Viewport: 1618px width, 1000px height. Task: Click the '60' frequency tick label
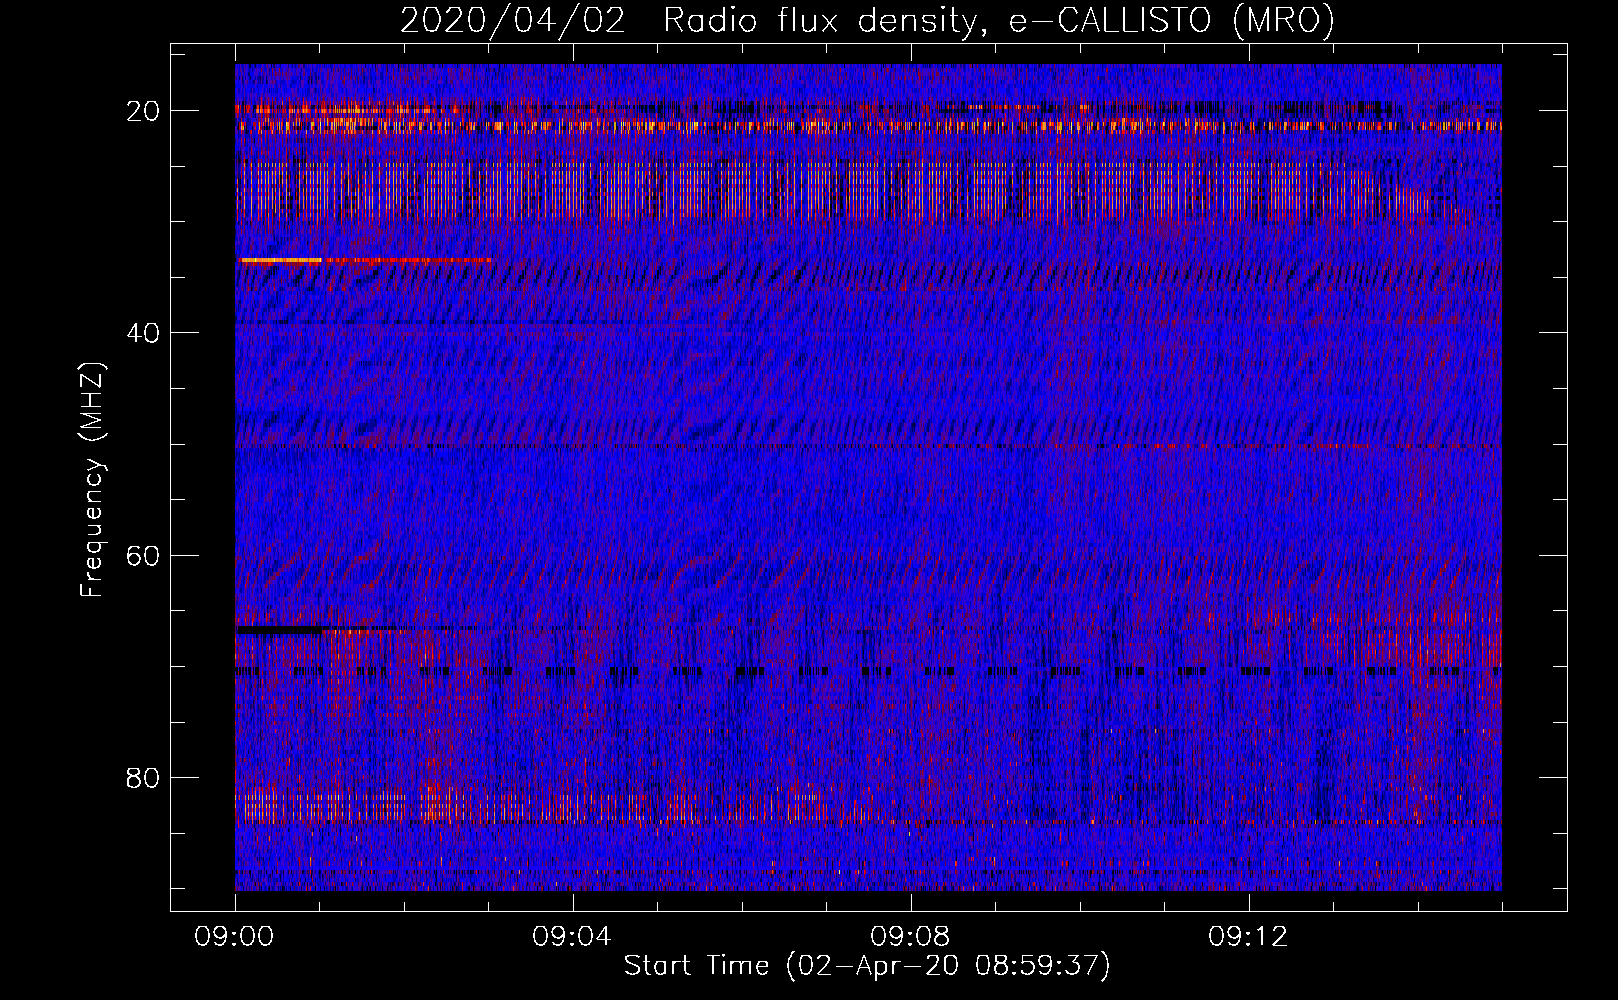click(x=143, y=555)
